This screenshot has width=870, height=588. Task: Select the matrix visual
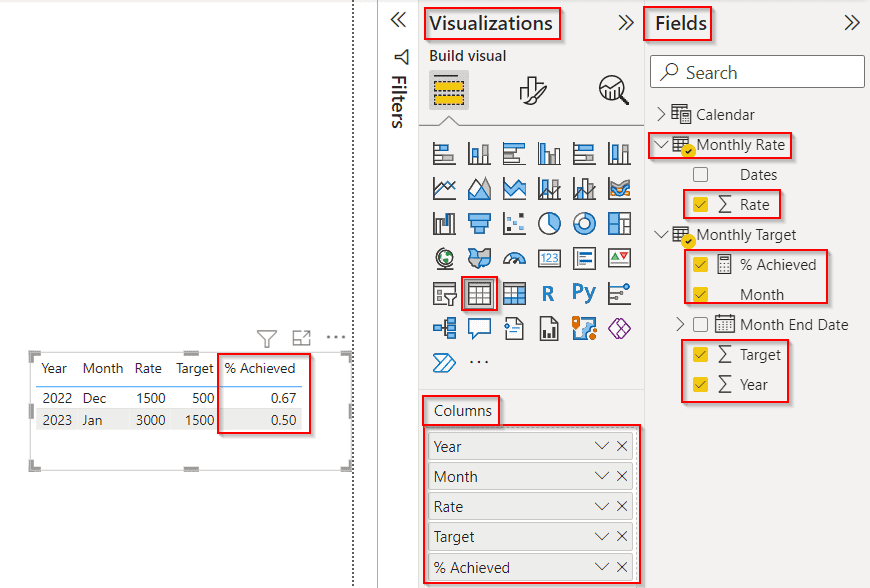(x=514, y=293)
